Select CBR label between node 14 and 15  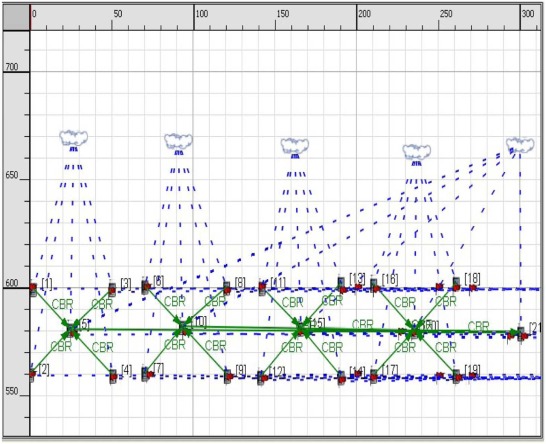point(332,347)
